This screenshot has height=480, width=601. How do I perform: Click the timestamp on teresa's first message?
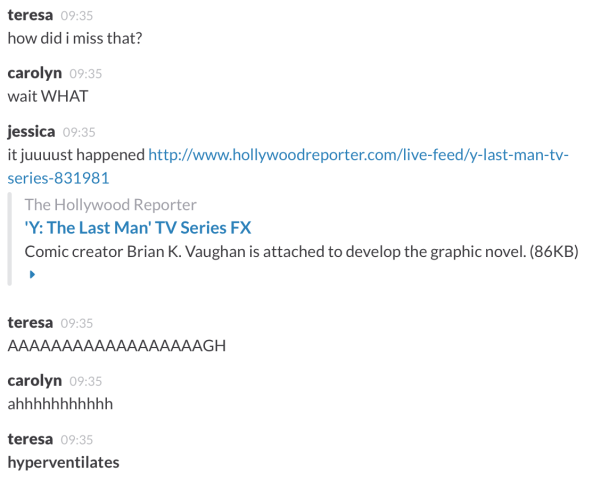pyautogui.click(x=77, y=16)
